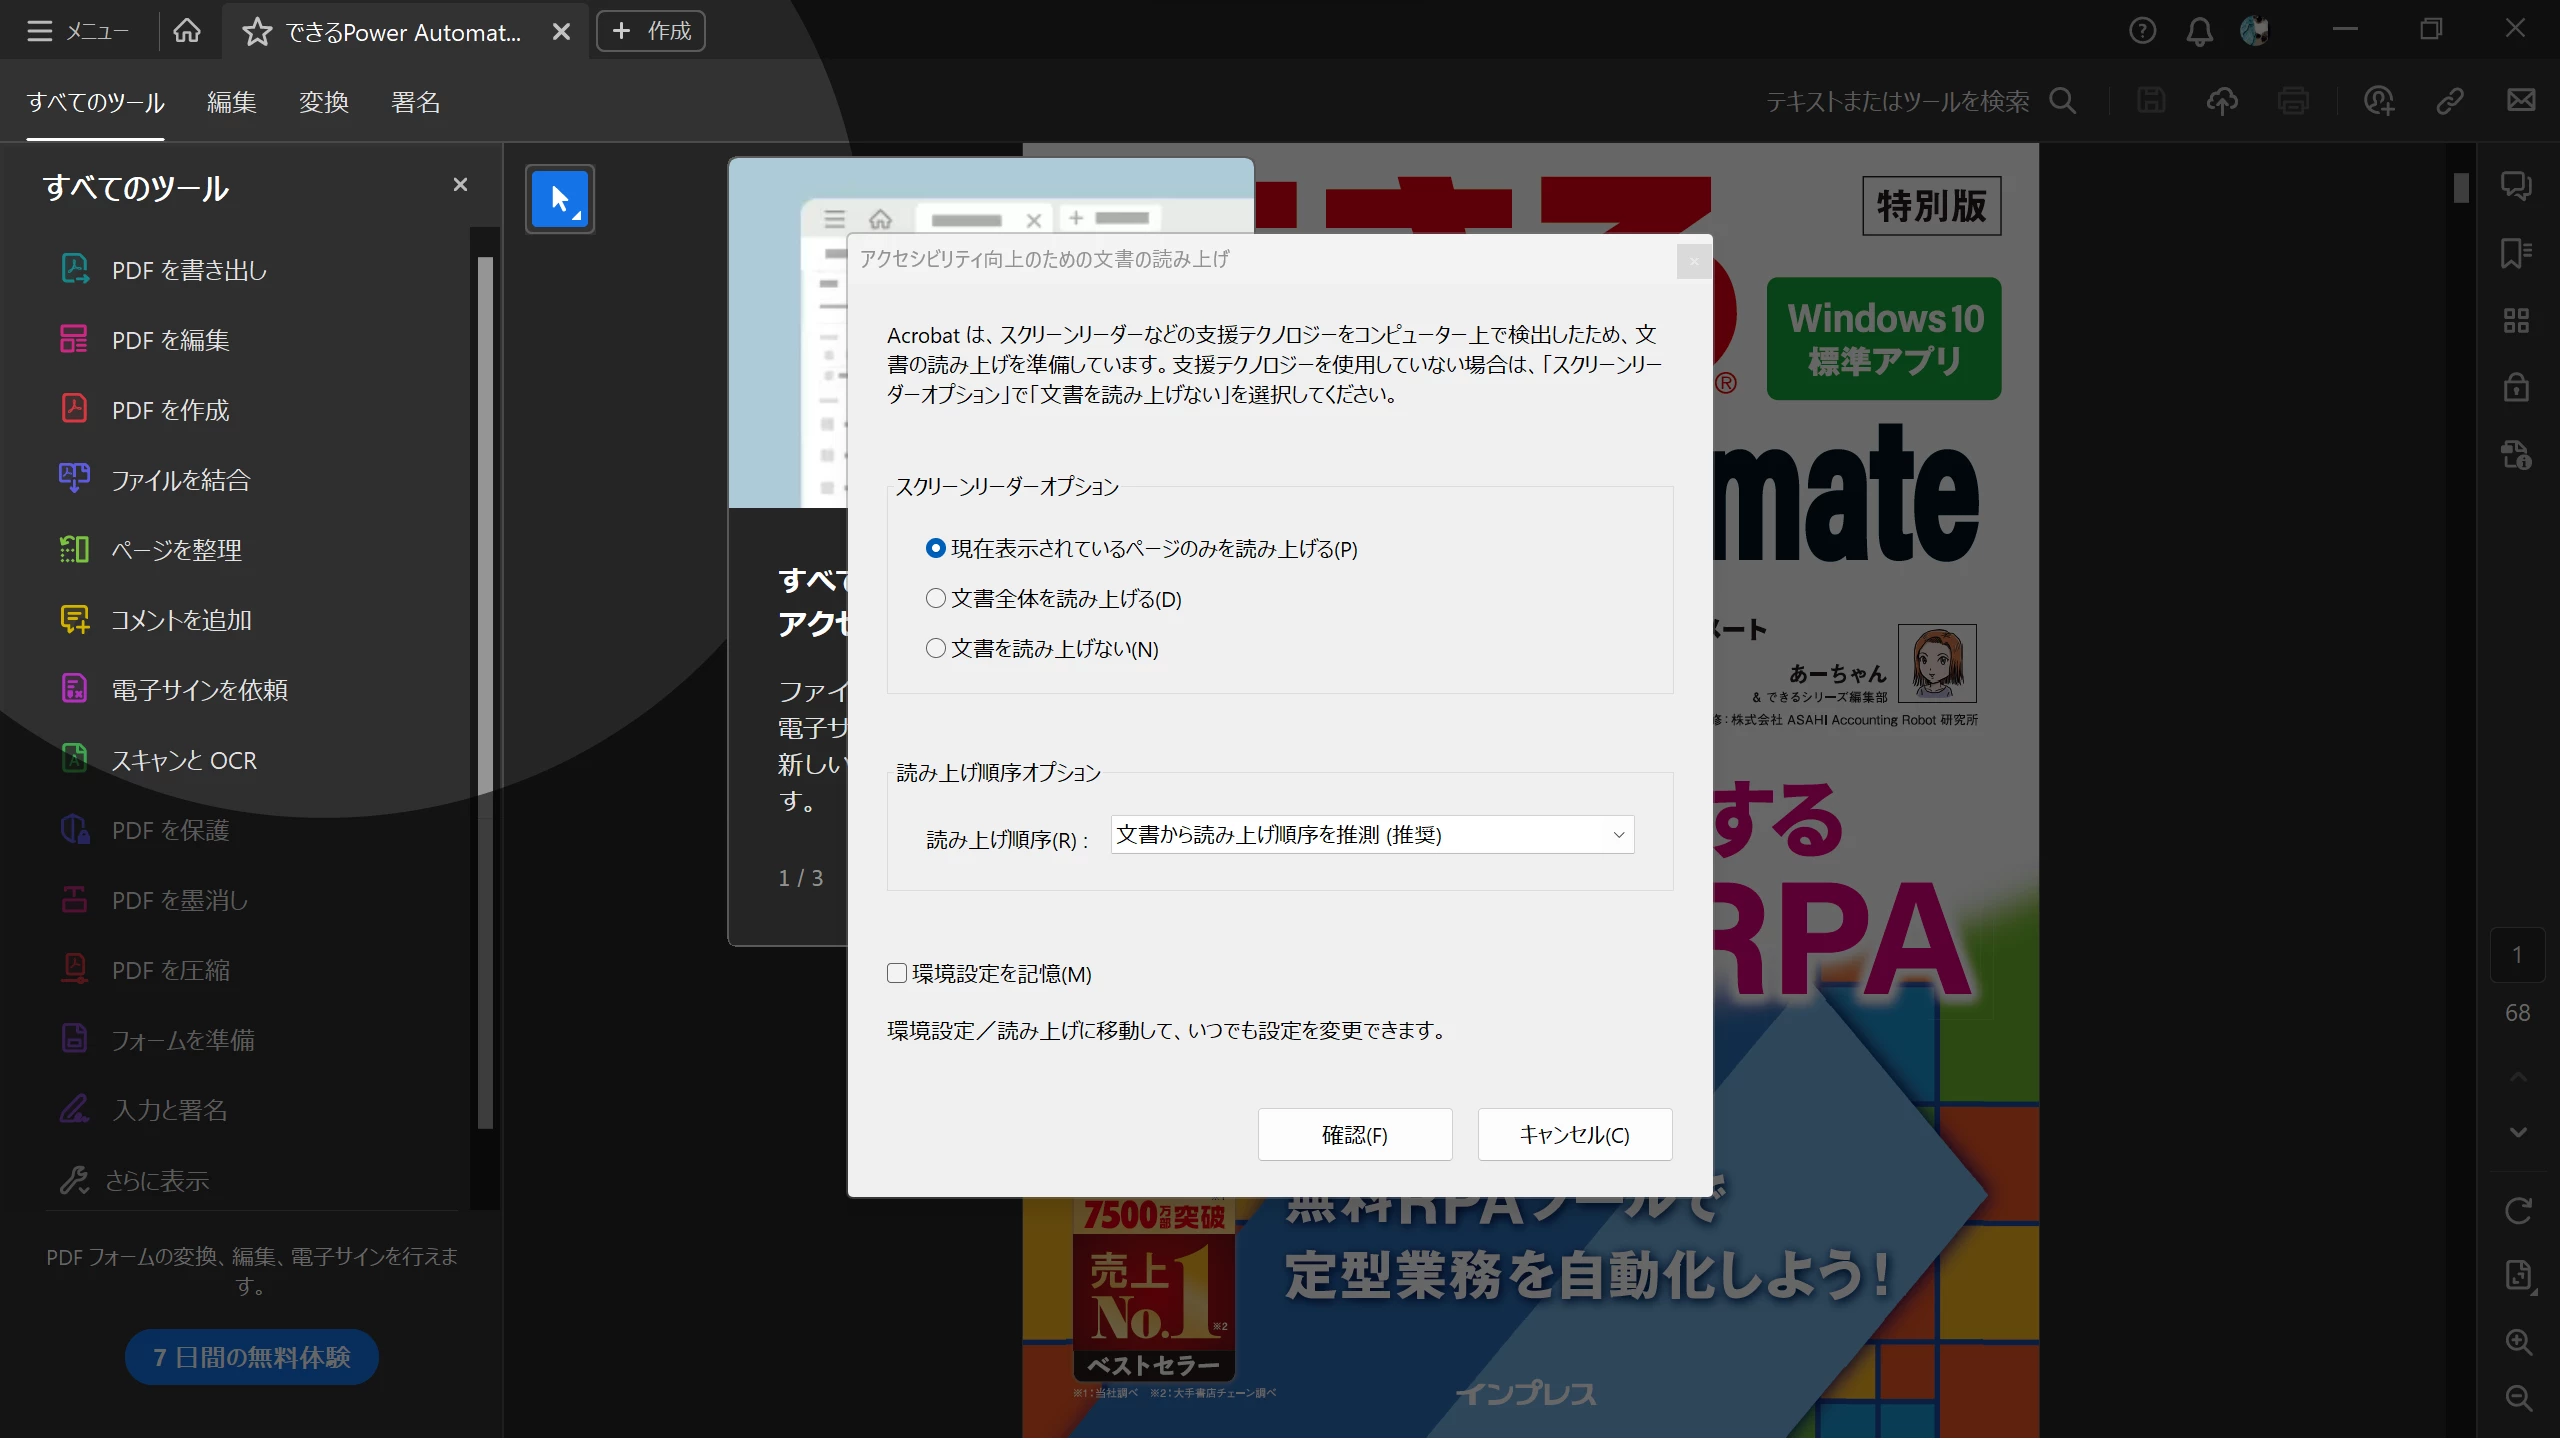The image size is (2560, 1440).
Task: Click the selection arrow tool icon
Action: pyautogui.click(x=560, y=199)
